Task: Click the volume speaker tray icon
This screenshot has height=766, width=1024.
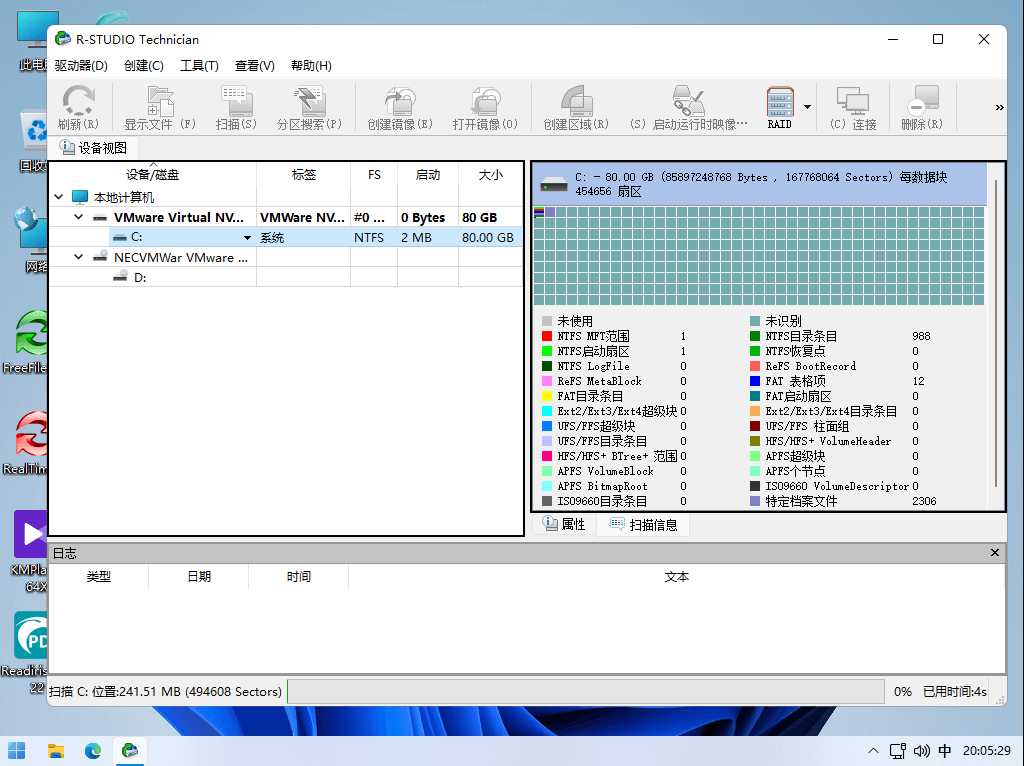Action: (921, 751)
